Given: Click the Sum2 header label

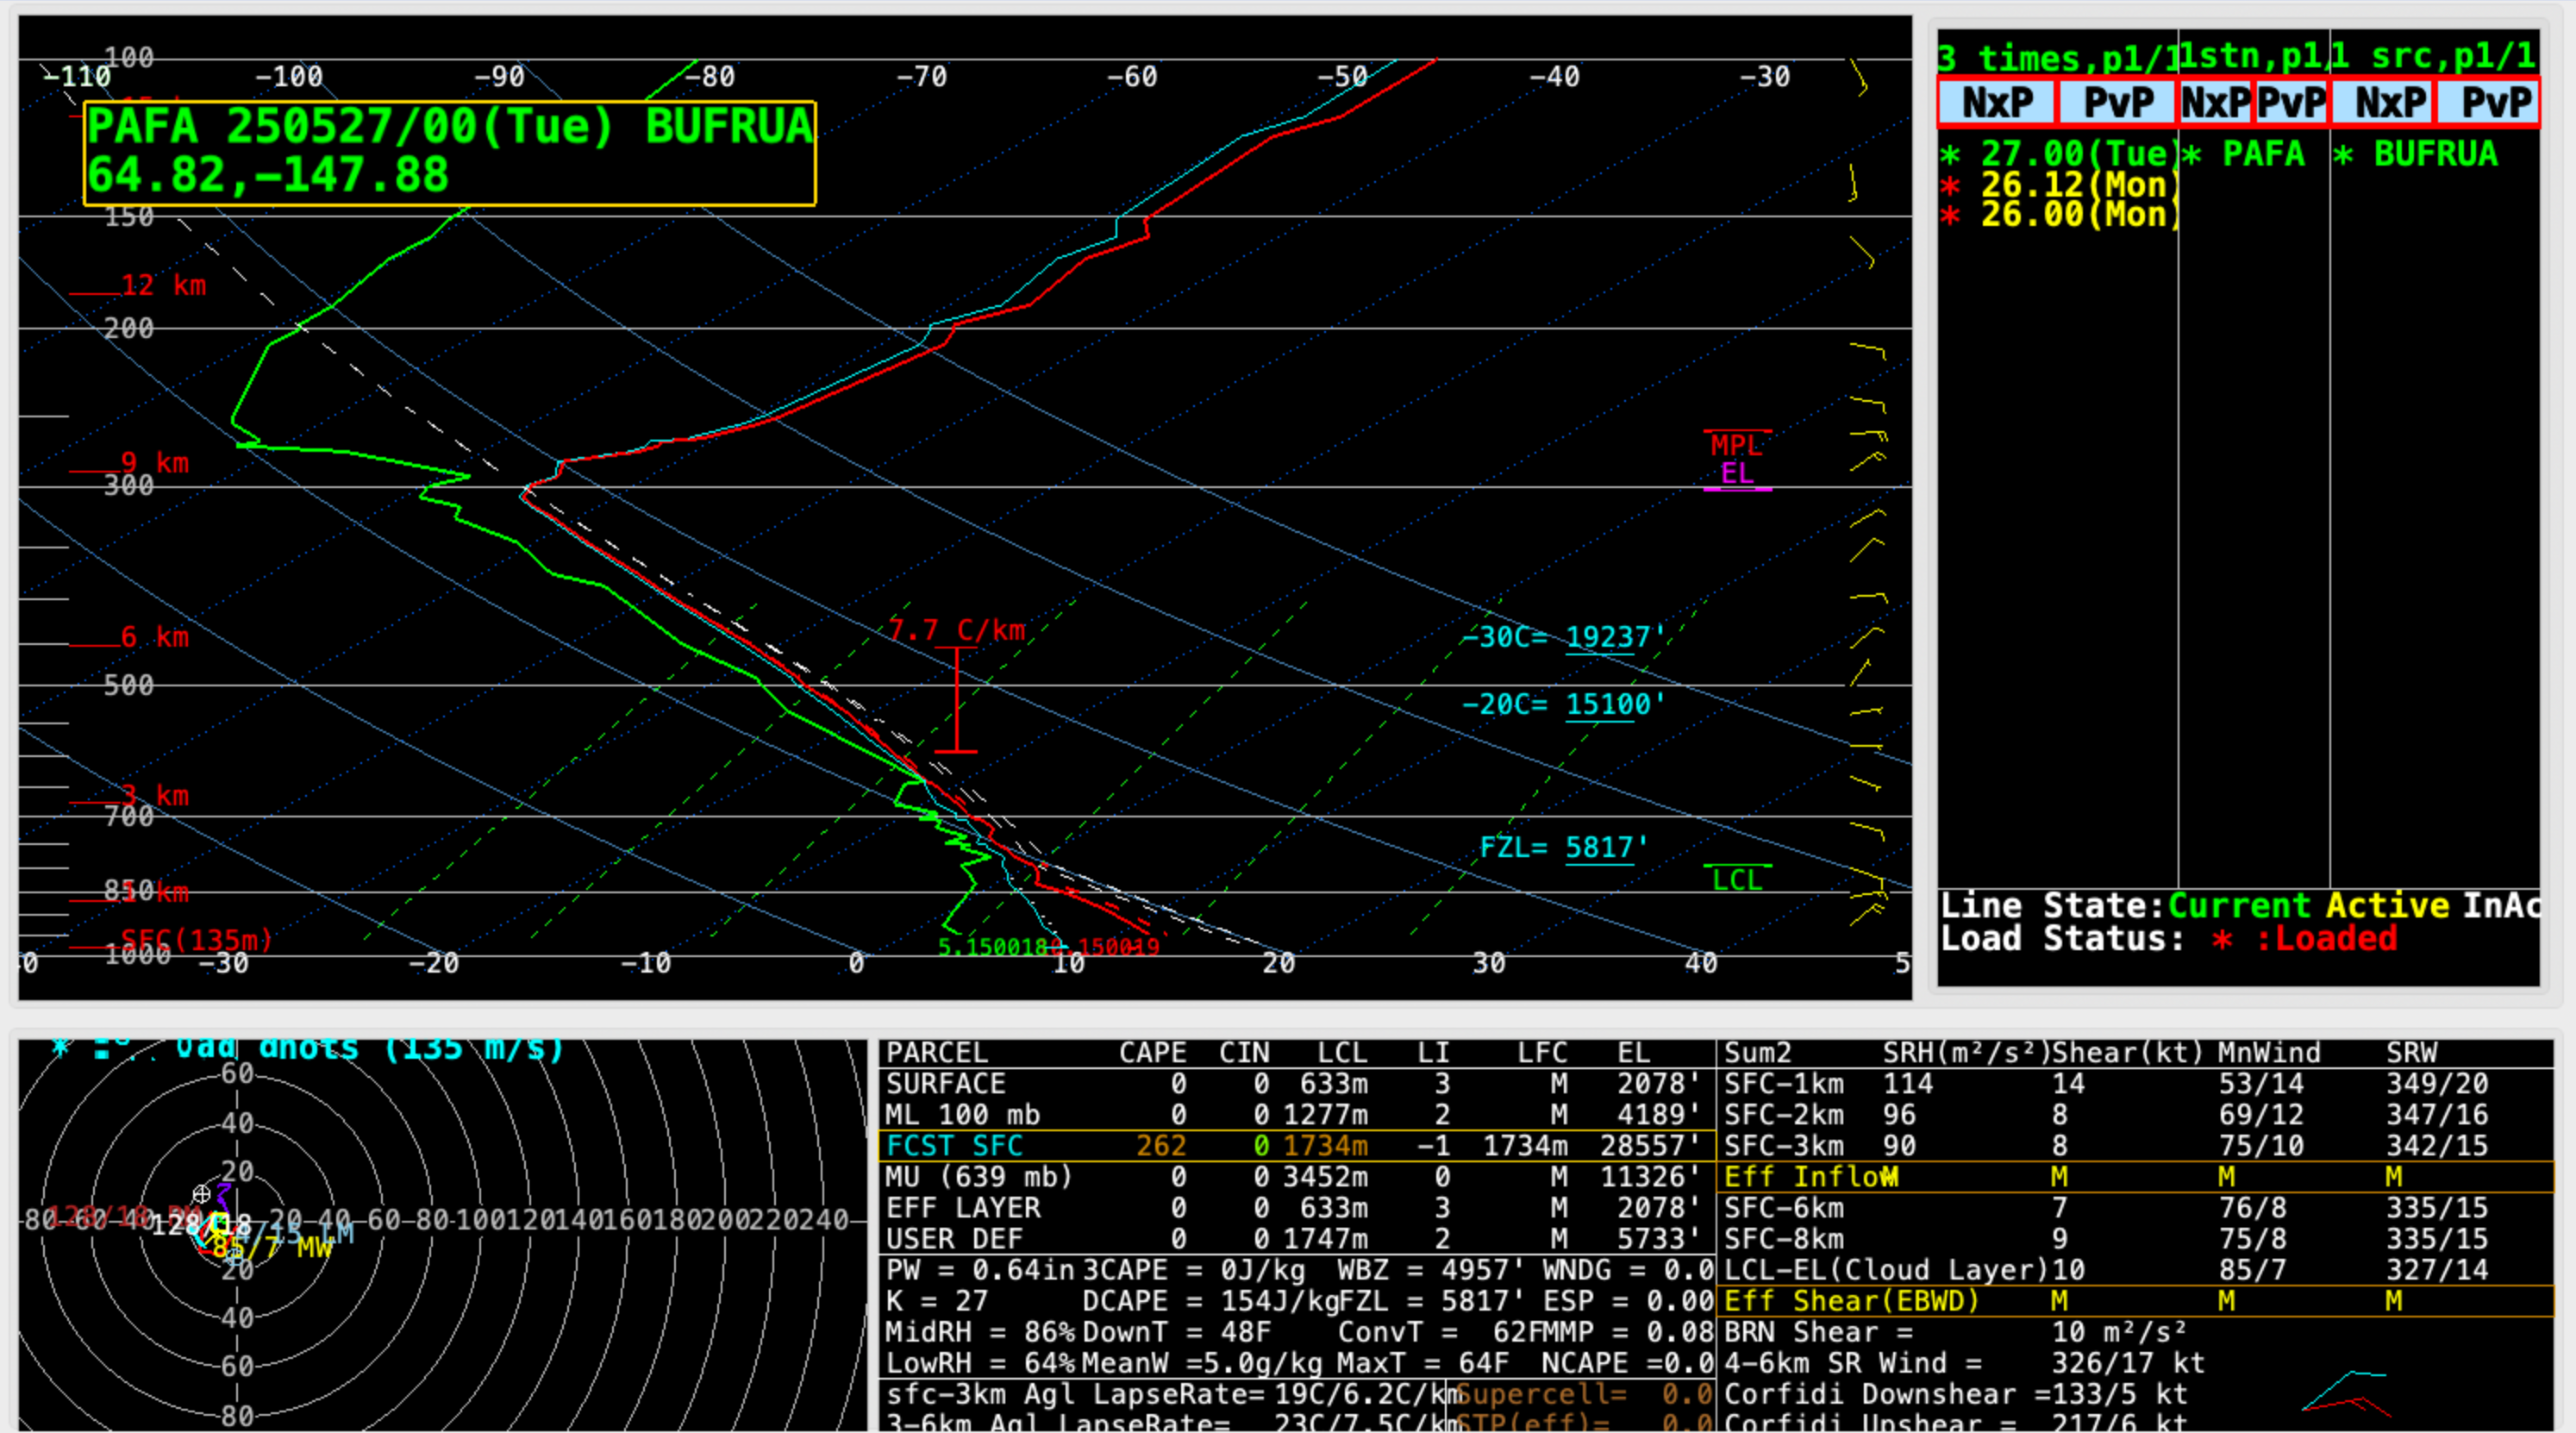Looking at the screenshot, I should click(x=1758, y=1053).
